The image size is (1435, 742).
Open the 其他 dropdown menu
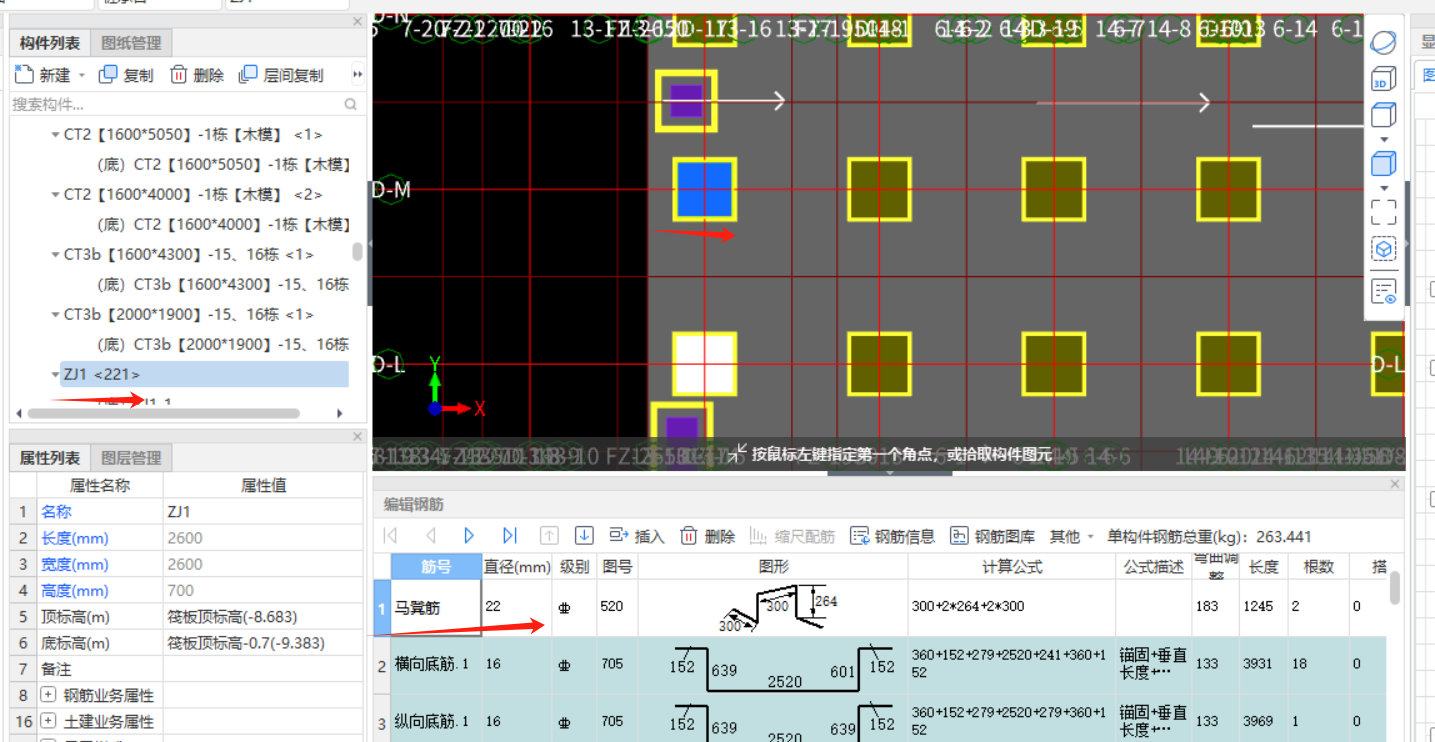point(1072,536)
